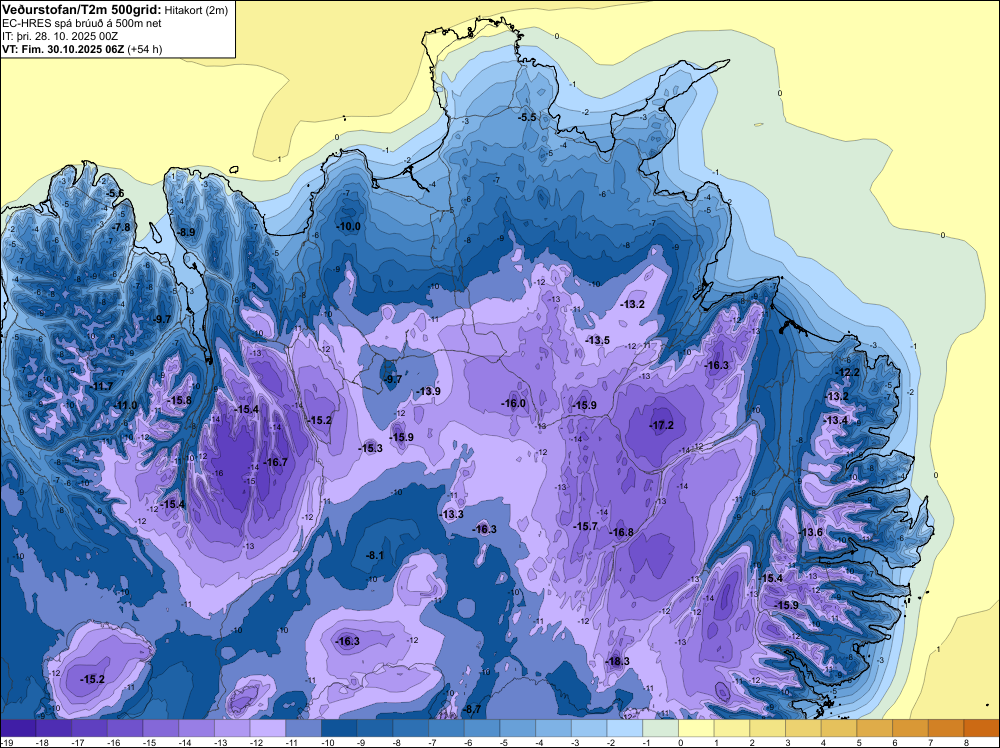The width and height of the screenshot is (1000, 748).
Task: Click the -5.6 temperature label
Action: click(115, 194)
